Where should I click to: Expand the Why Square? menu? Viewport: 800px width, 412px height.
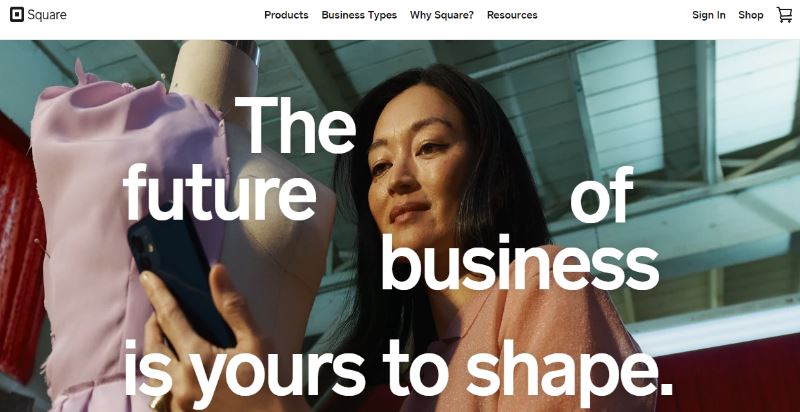pos(442,15)
